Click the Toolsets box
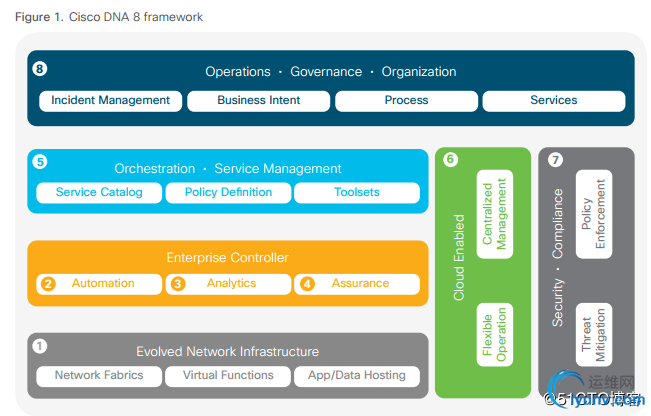651x416 pixels. (357, 193)
